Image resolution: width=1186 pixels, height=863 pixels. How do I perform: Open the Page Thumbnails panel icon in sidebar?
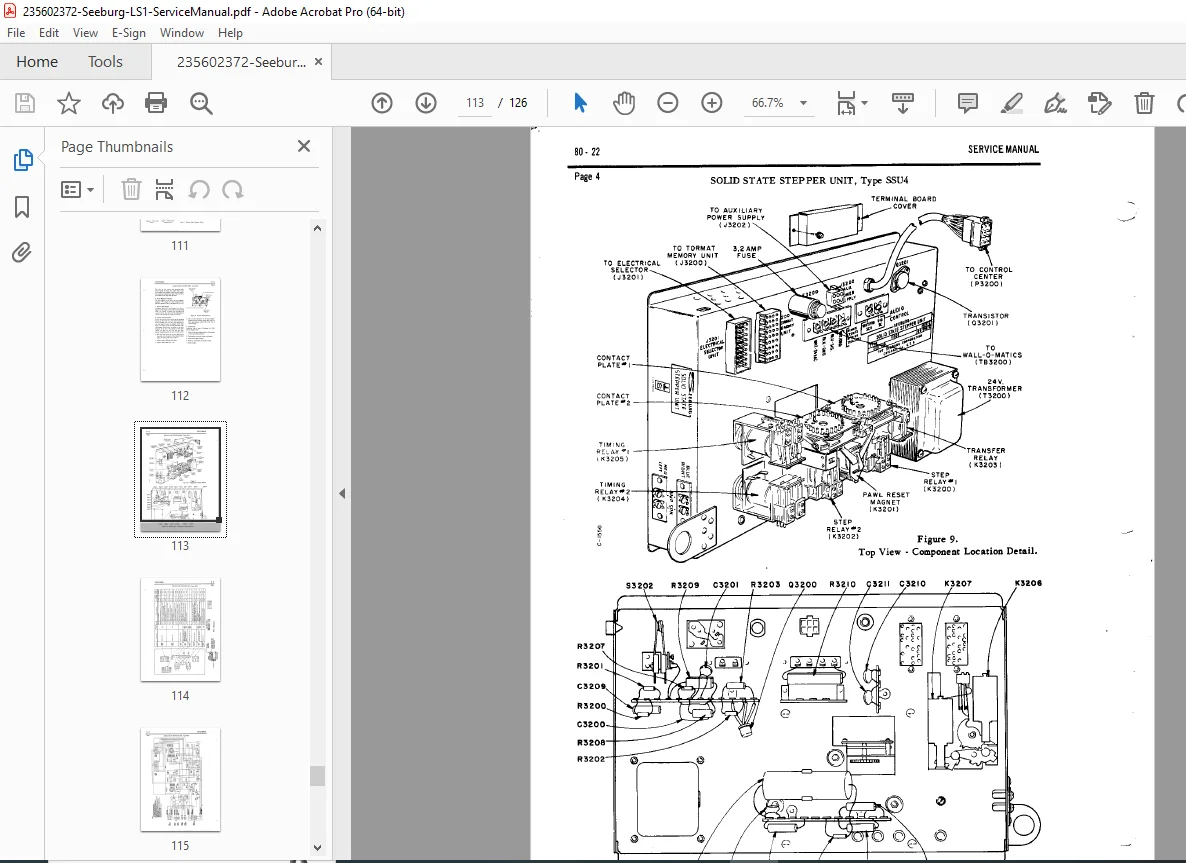[23, 160]
